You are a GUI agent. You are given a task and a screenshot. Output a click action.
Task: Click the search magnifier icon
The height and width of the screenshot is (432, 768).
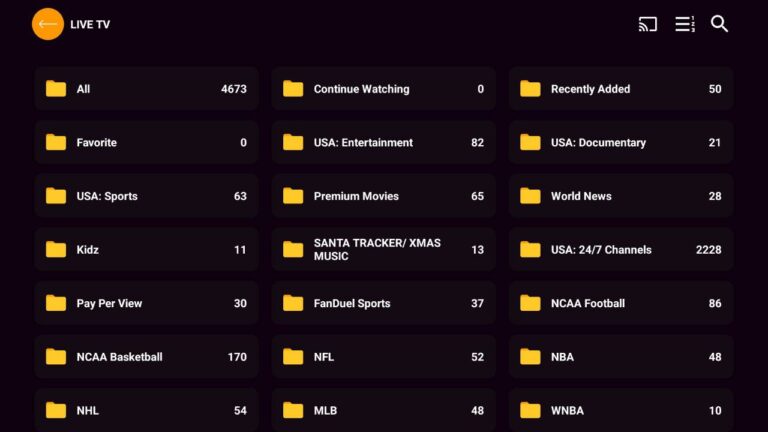(719, 24)
